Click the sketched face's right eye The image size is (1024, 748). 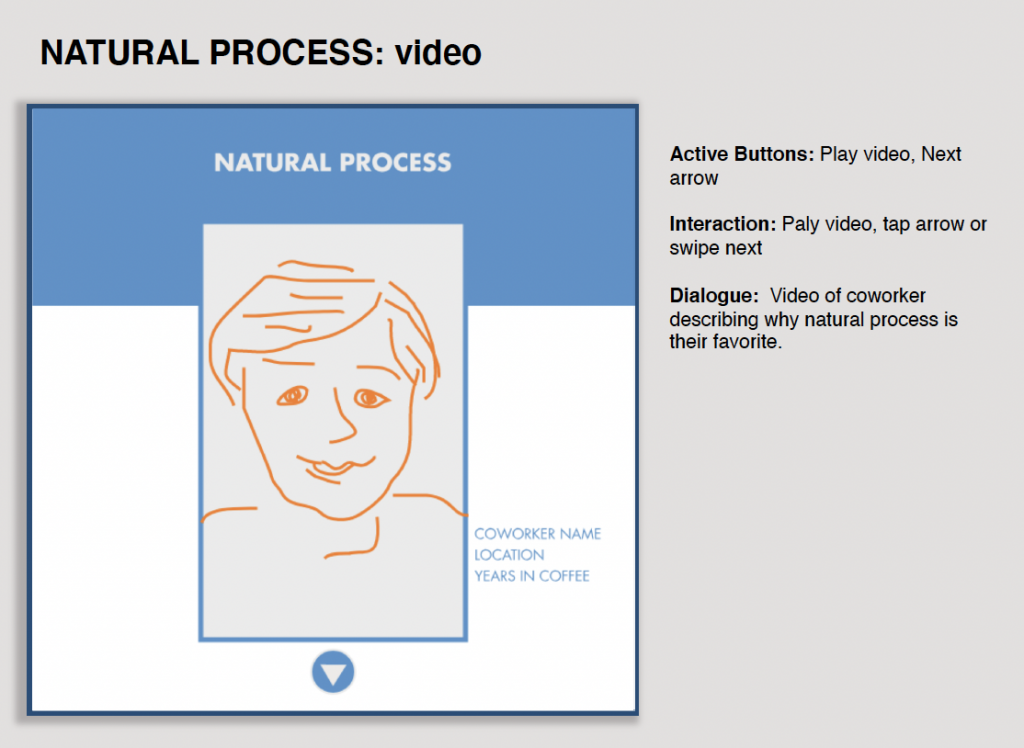pos(371,399)
